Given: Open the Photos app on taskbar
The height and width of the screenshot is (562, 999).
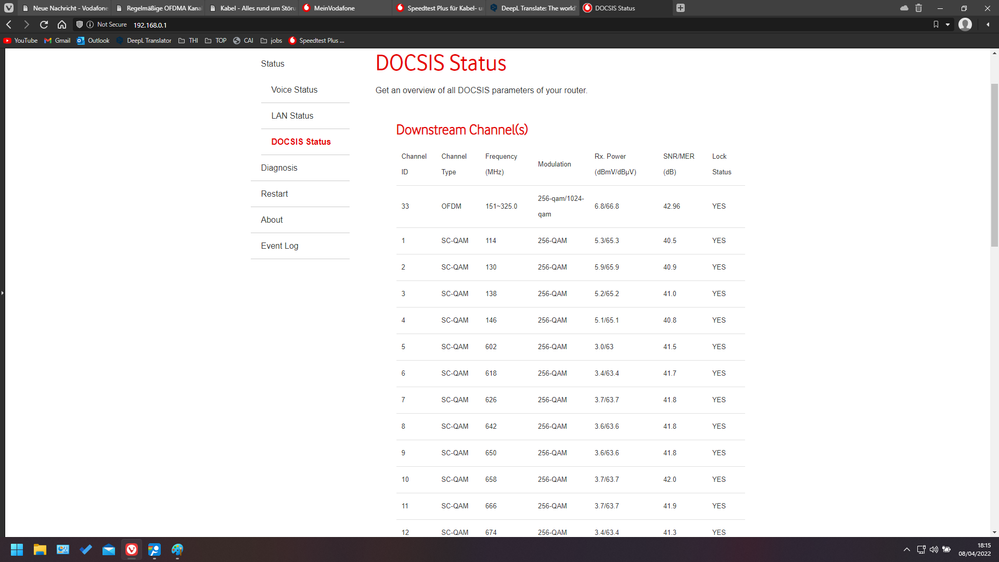Looking at the screenshot, I should click(62, 549).
